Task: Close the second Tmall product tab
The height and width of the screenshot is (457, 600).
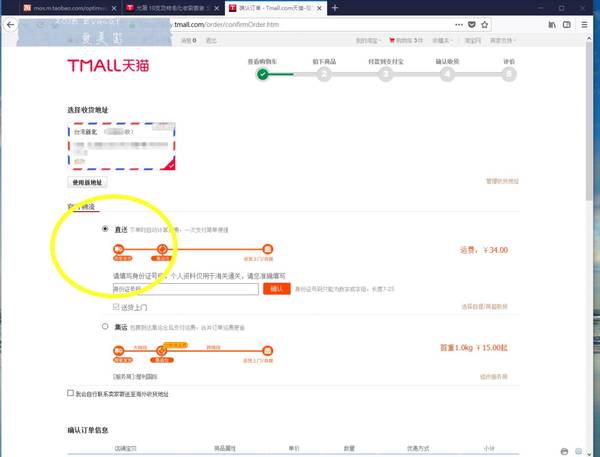Action: coord(217,8)
